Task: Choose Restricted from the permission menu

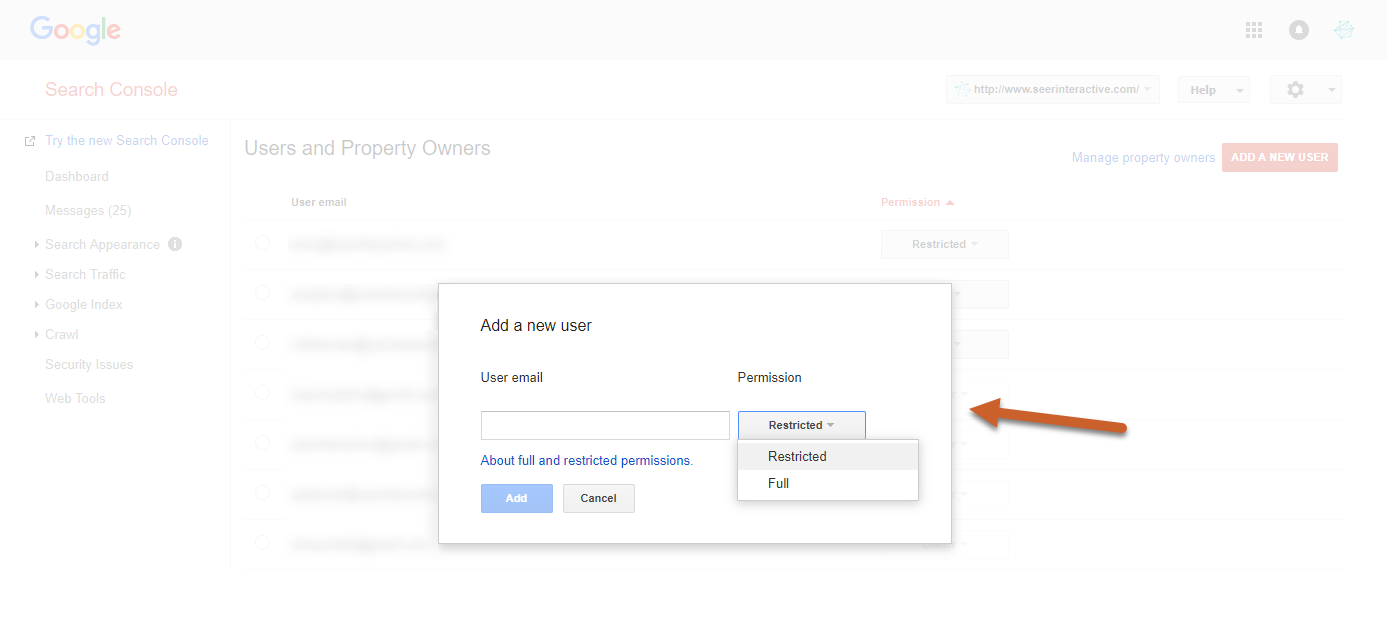Action: 797,456
